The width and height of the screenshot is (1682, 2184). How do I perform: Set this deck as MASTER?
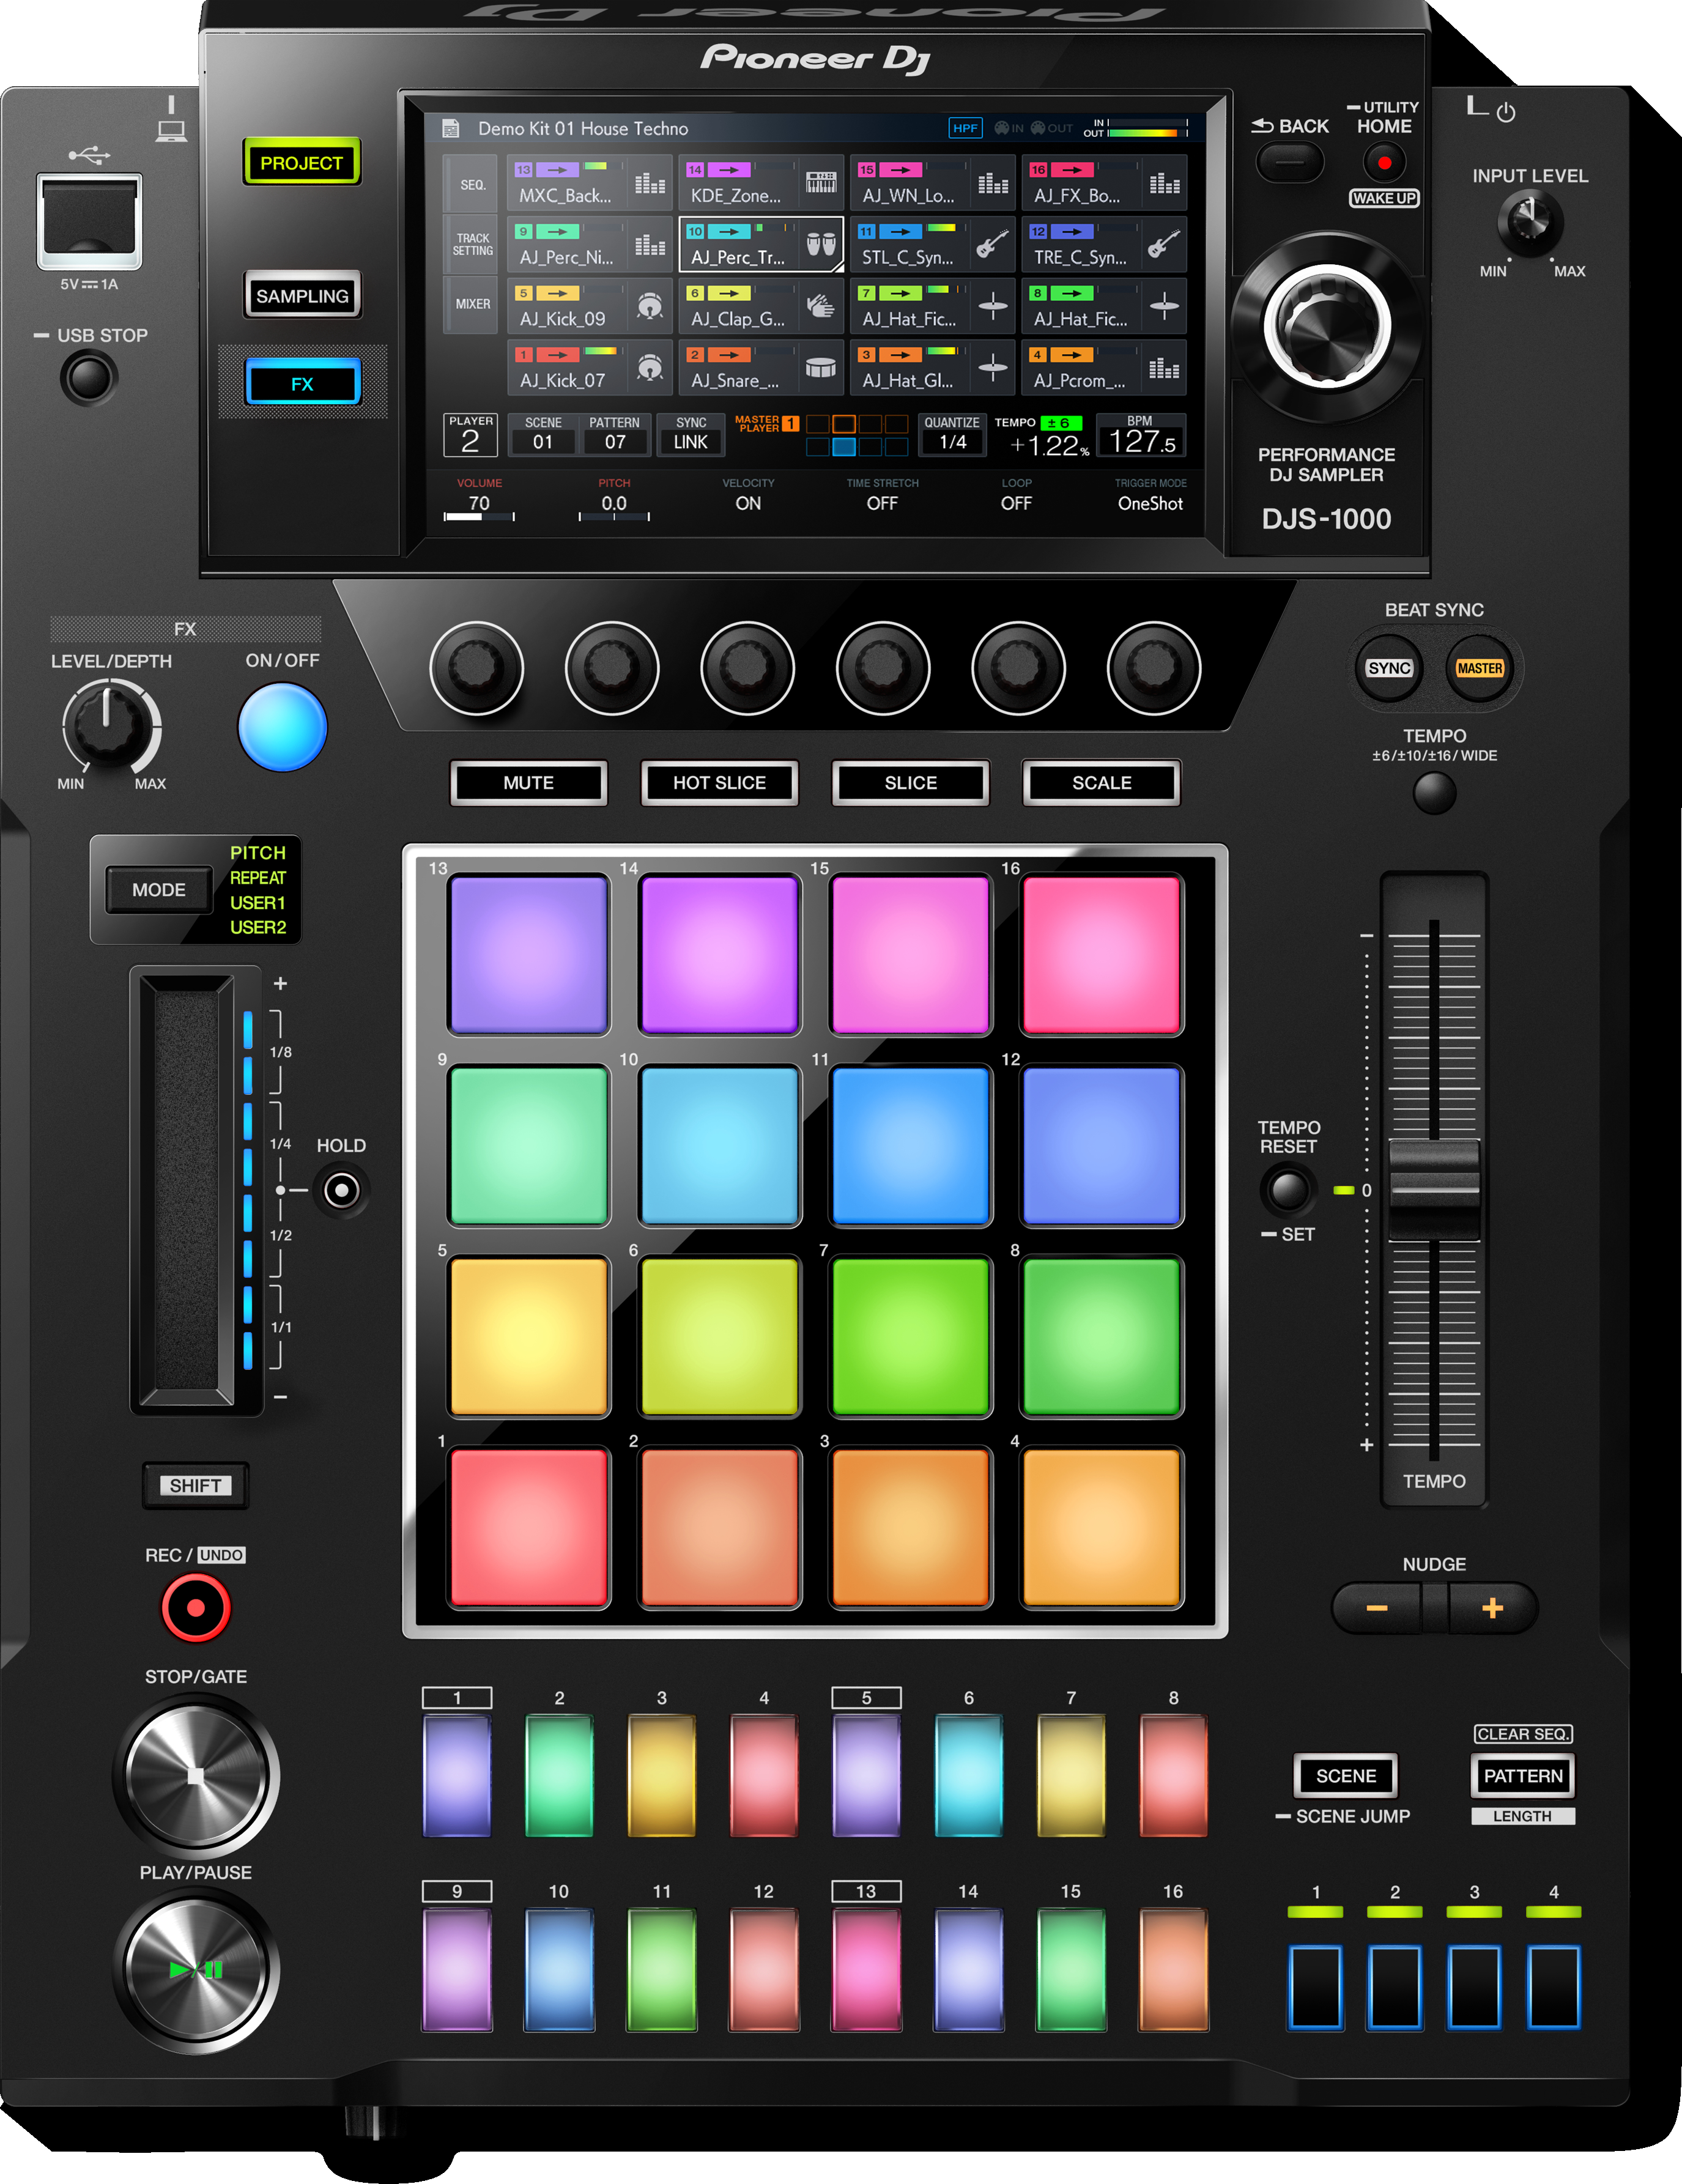(1480, 668)
